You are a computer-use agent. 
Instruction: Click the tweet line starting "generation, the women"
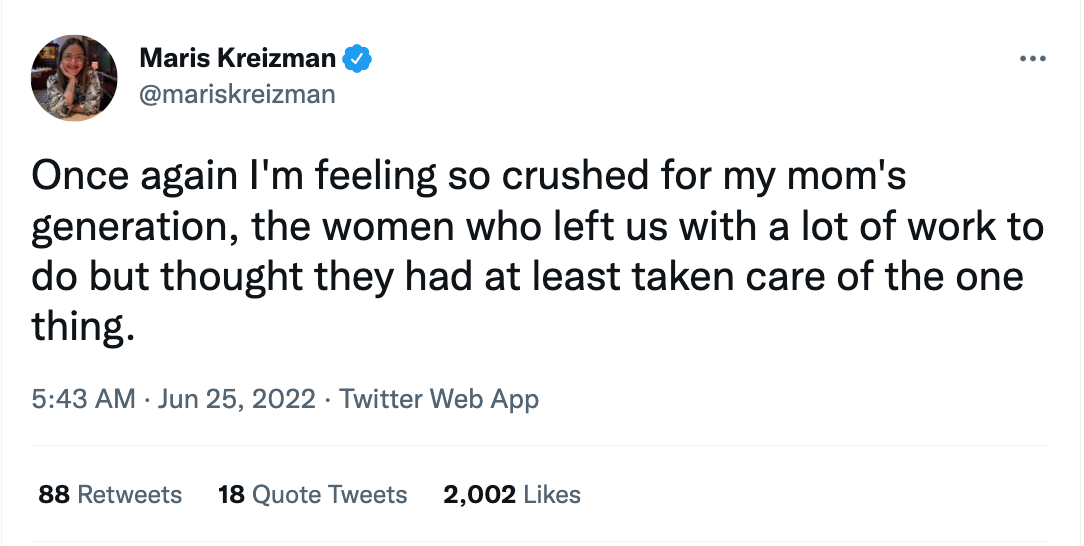(x=537, y=228)
